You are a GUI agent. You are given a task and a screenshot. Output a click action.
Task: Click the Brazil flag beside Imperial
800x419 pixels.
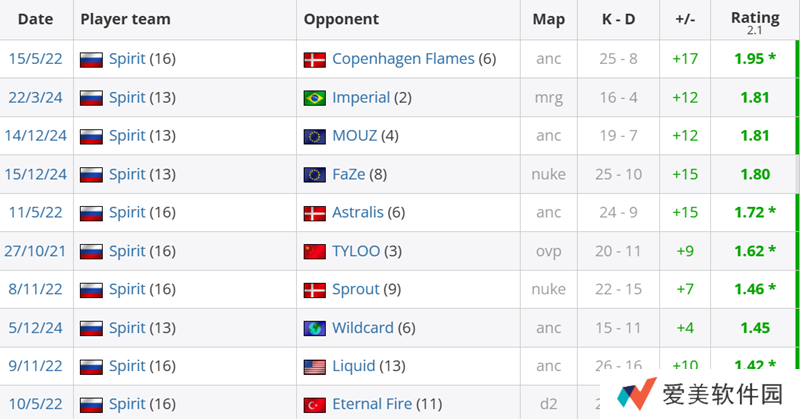(315, 98)
